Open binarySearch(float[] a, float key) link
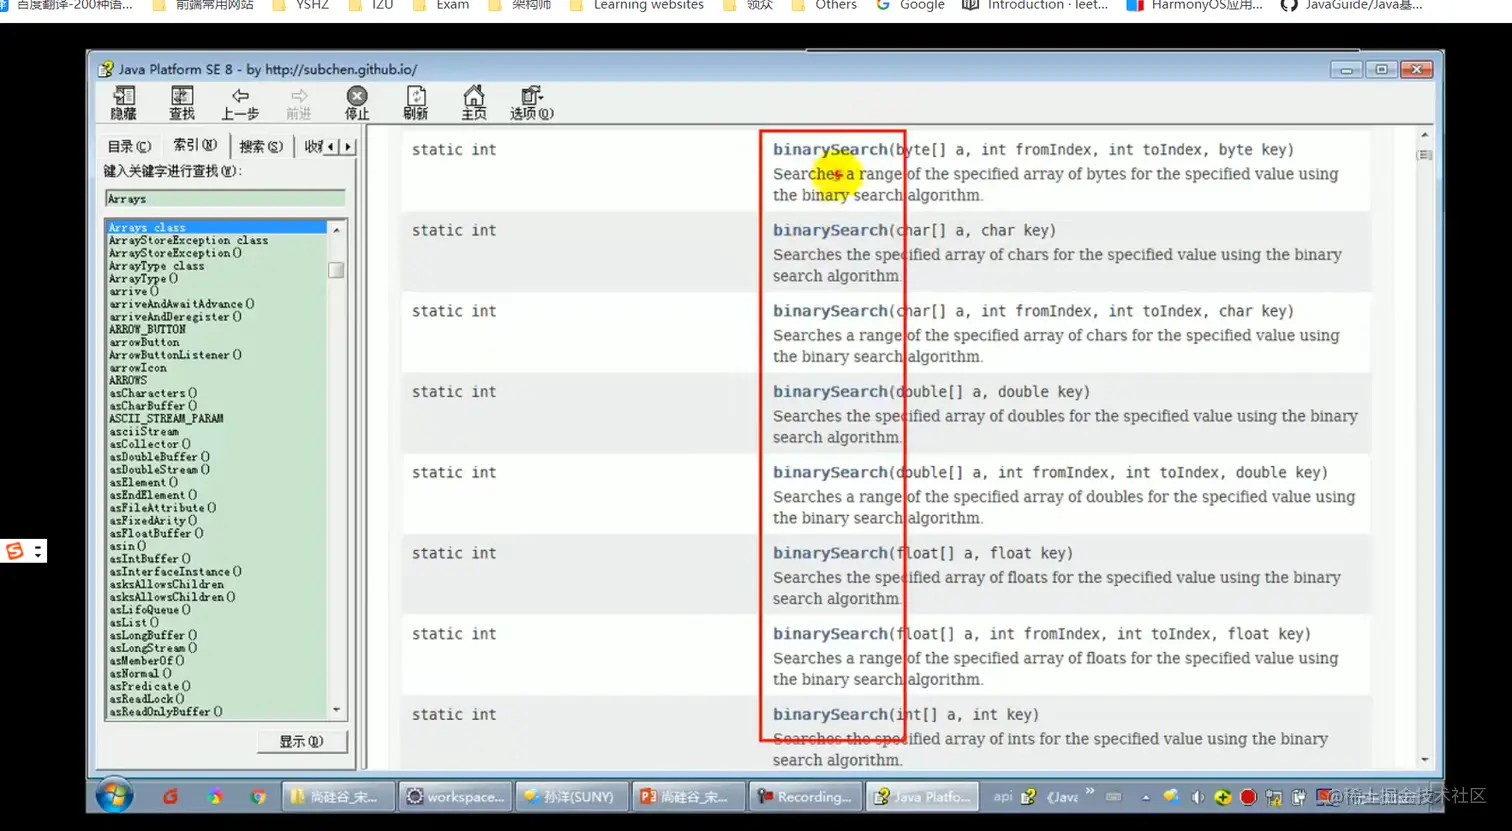 click(830, 553)
